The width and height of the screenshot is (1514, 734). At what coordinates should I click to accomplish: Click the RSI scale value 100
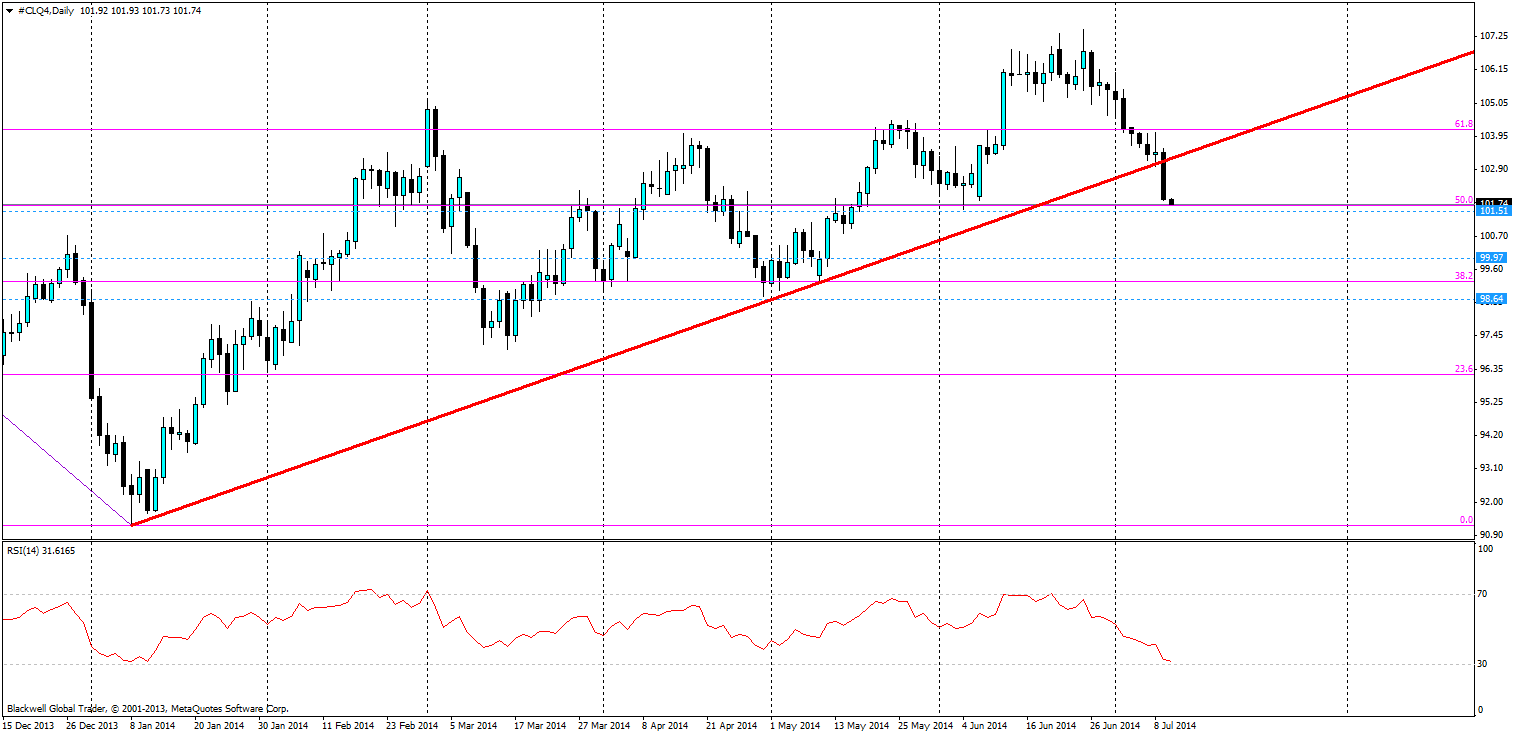1487,549
